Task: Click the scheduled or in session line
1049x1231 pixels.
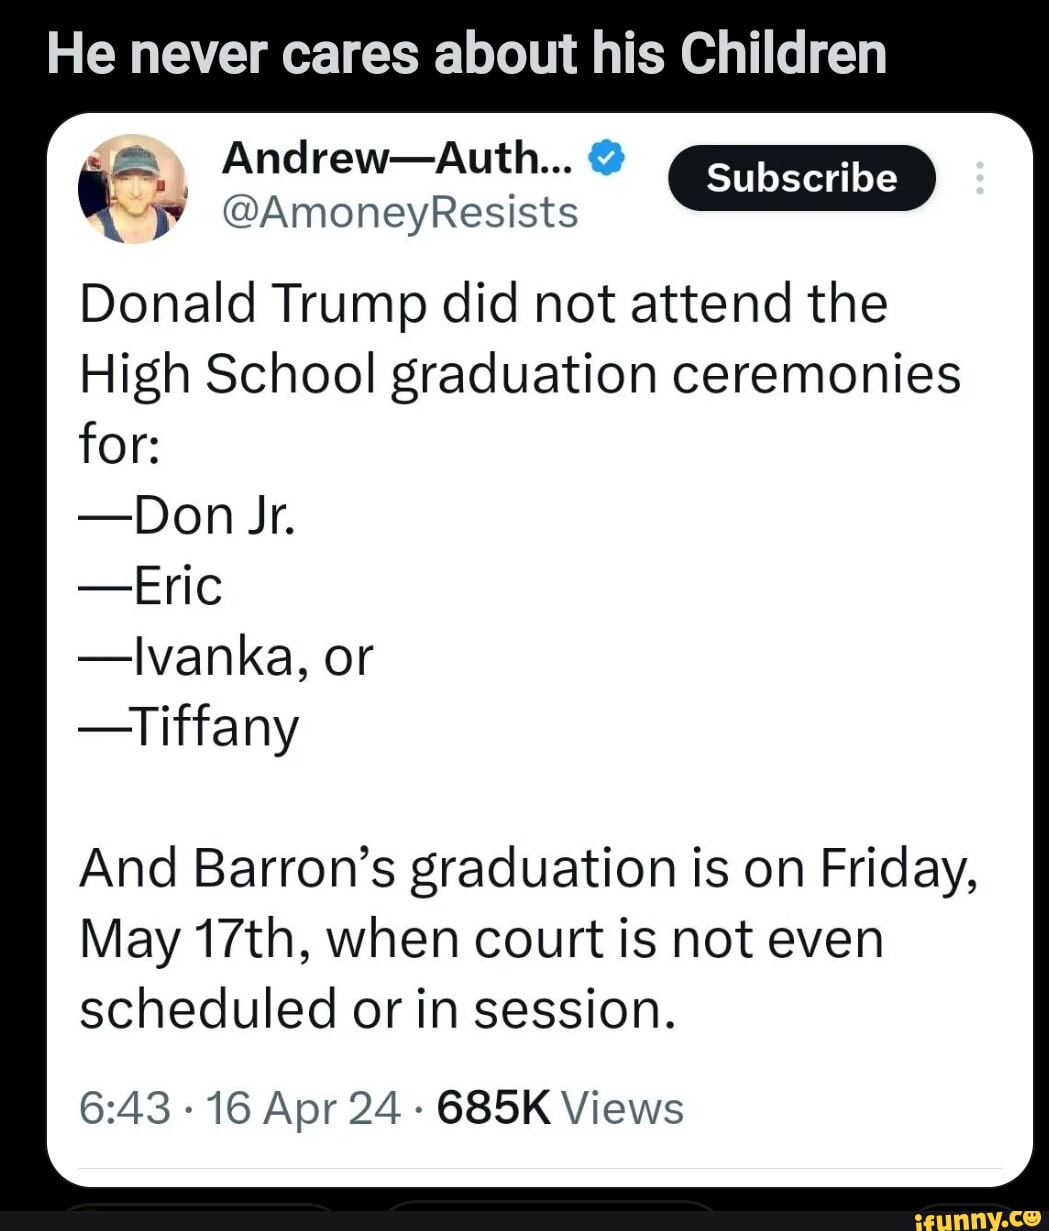Action: pos(378,1009)
